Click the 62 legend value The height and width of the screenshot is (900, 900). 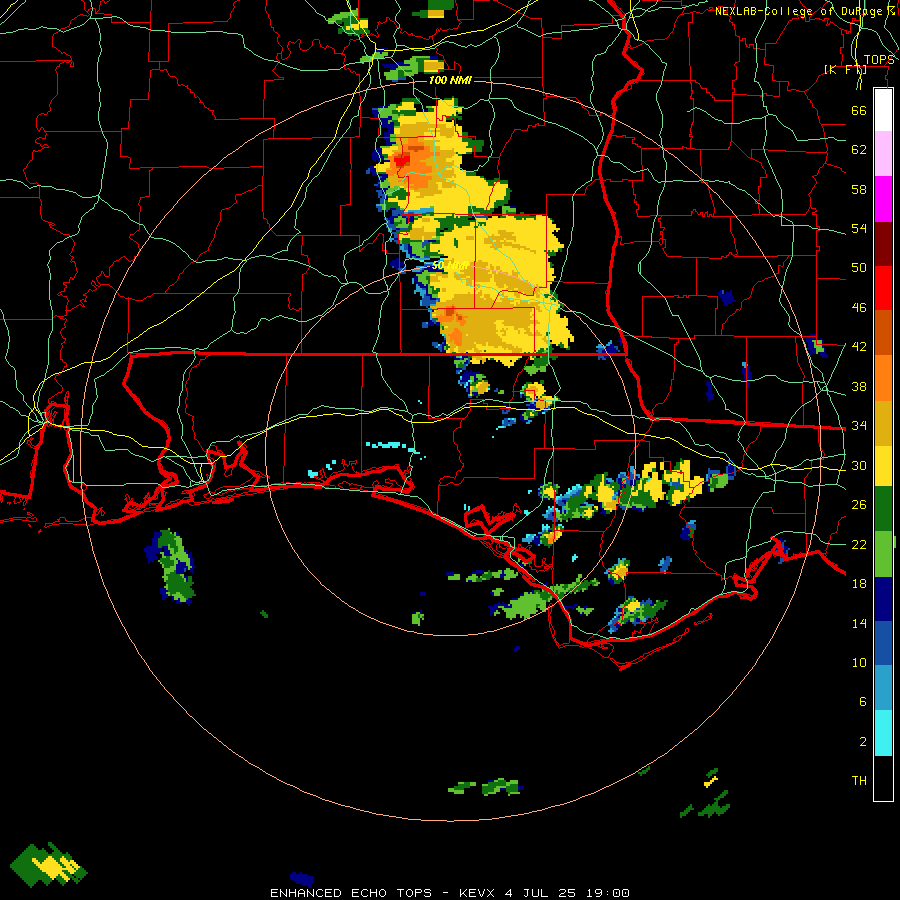click(x=859, y=150)
